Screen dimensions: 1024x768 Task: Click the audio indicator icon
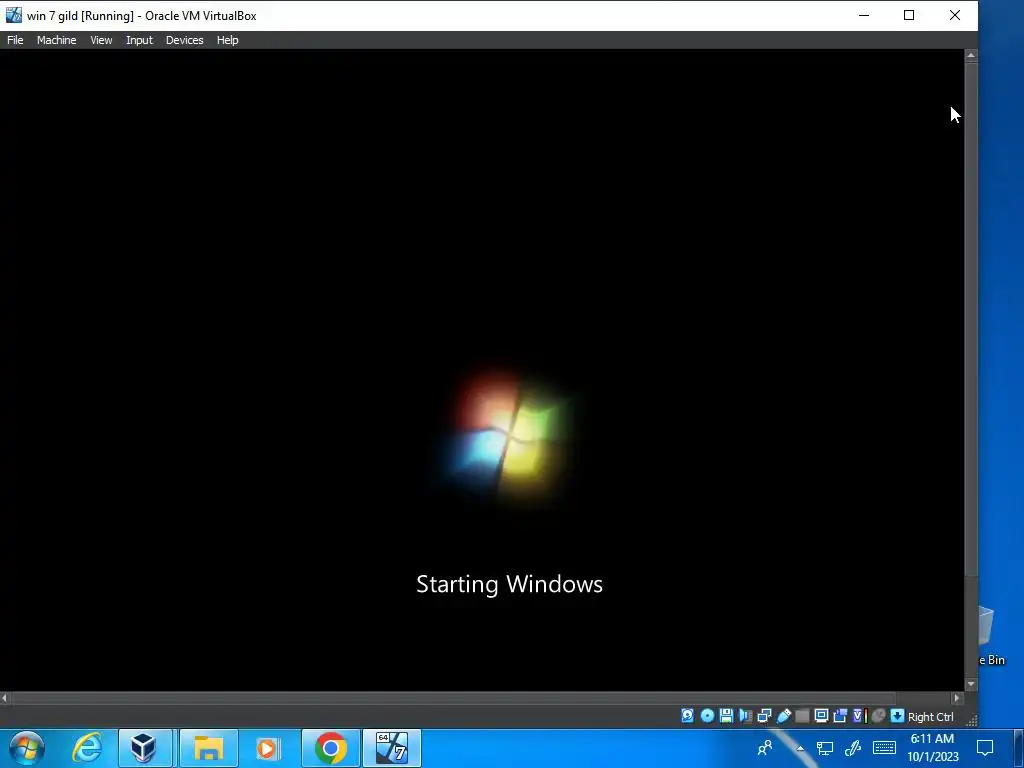pos(745,716)
